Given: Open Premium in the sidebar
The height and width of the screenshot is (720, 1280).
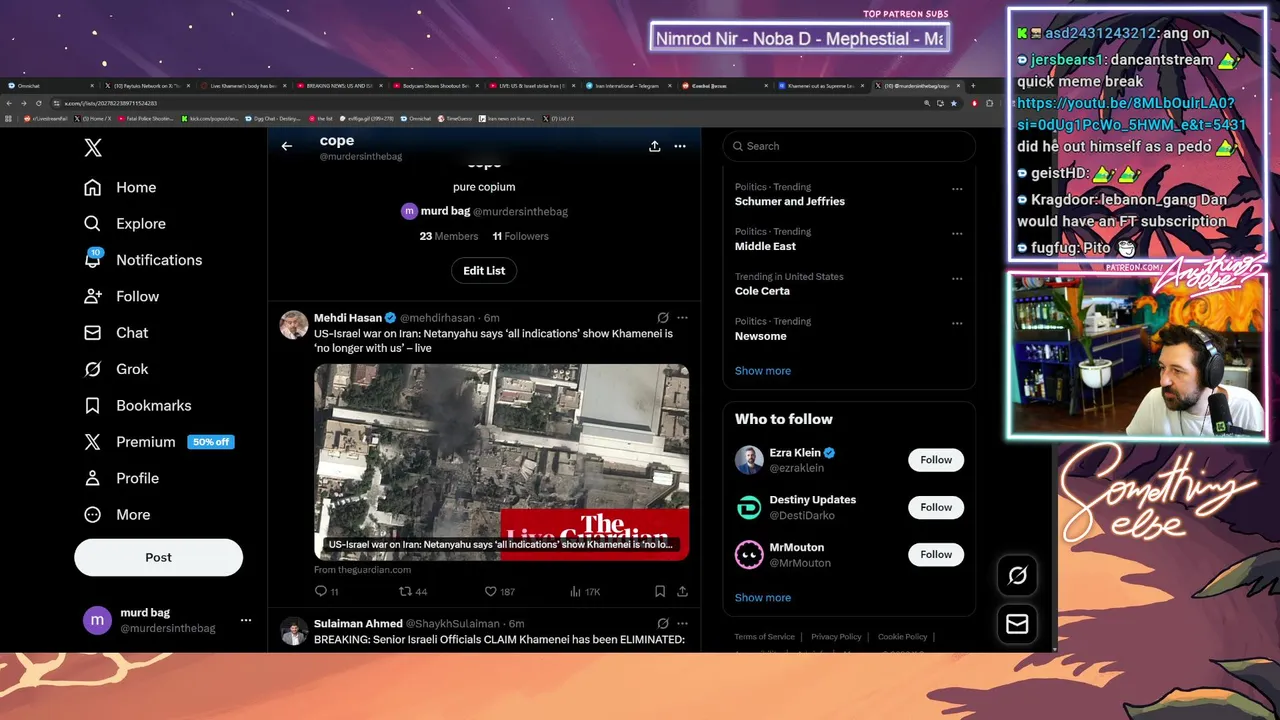Looking at the screenshot, I should [158, 442].
